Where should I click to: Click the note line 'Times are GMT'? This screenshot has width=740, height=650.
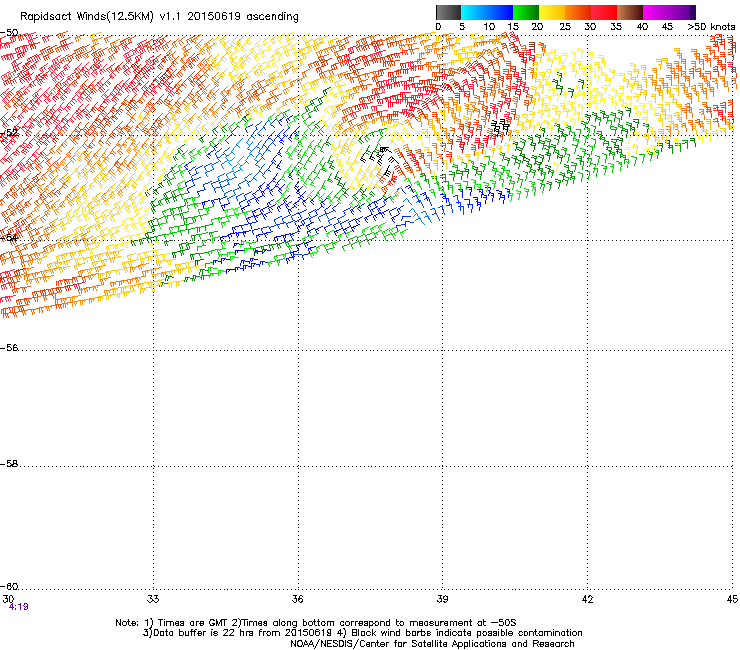point(193,623)
